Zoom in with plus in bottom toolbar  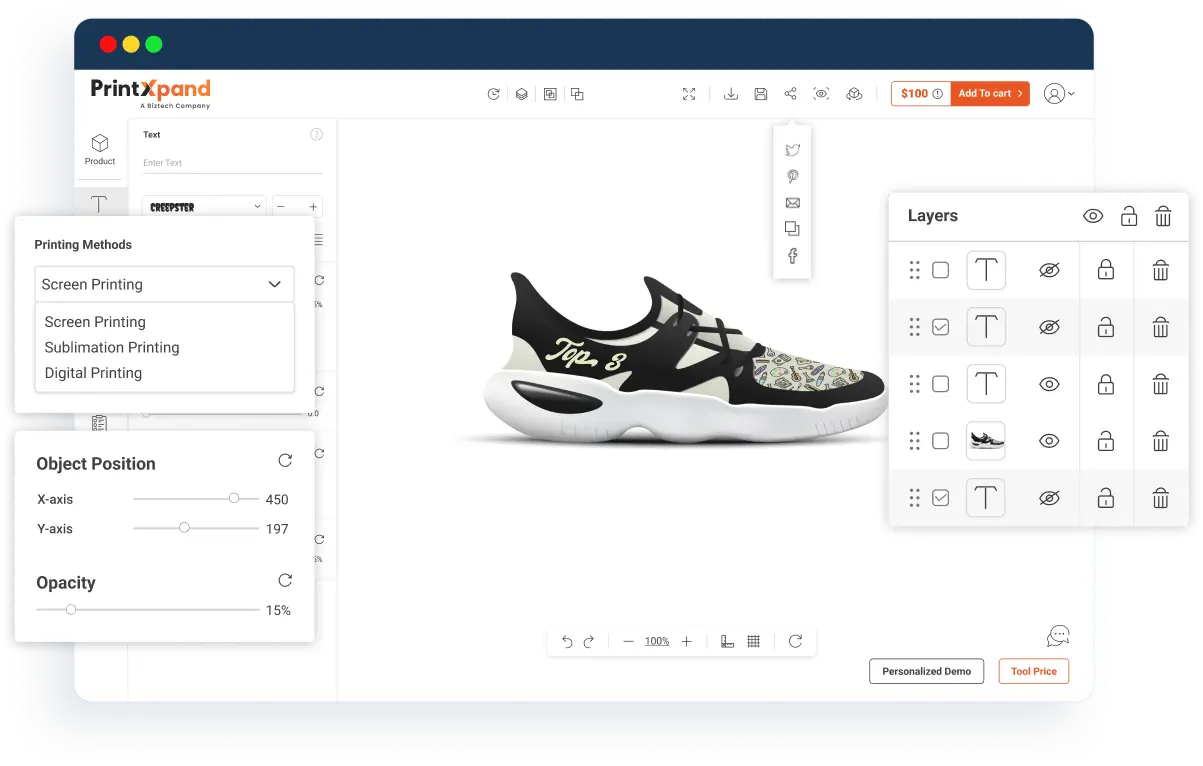click(686, 642)
